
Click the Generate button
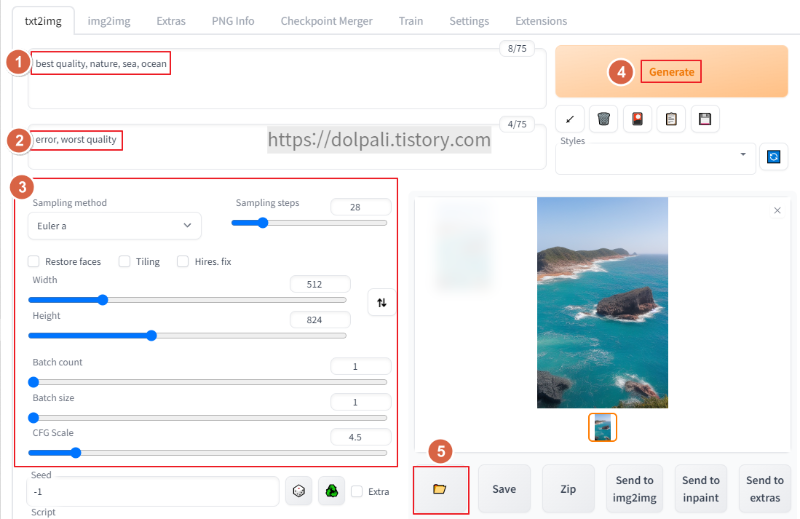click(x=671, y=71)
